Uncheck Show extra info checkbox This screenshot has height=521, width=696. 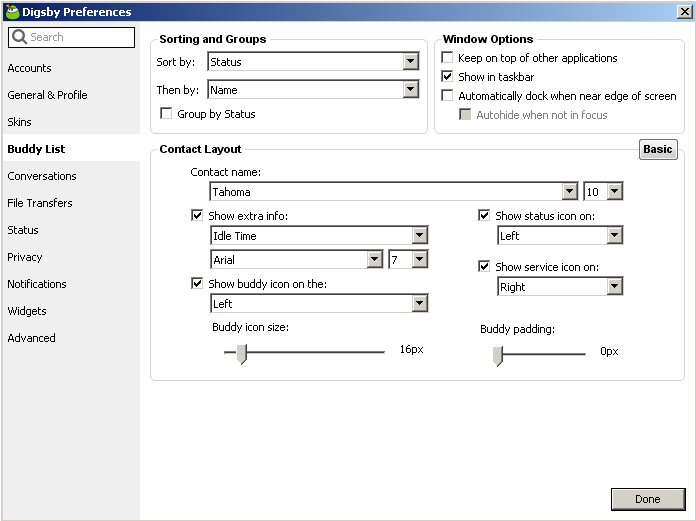tap(197, 216)
